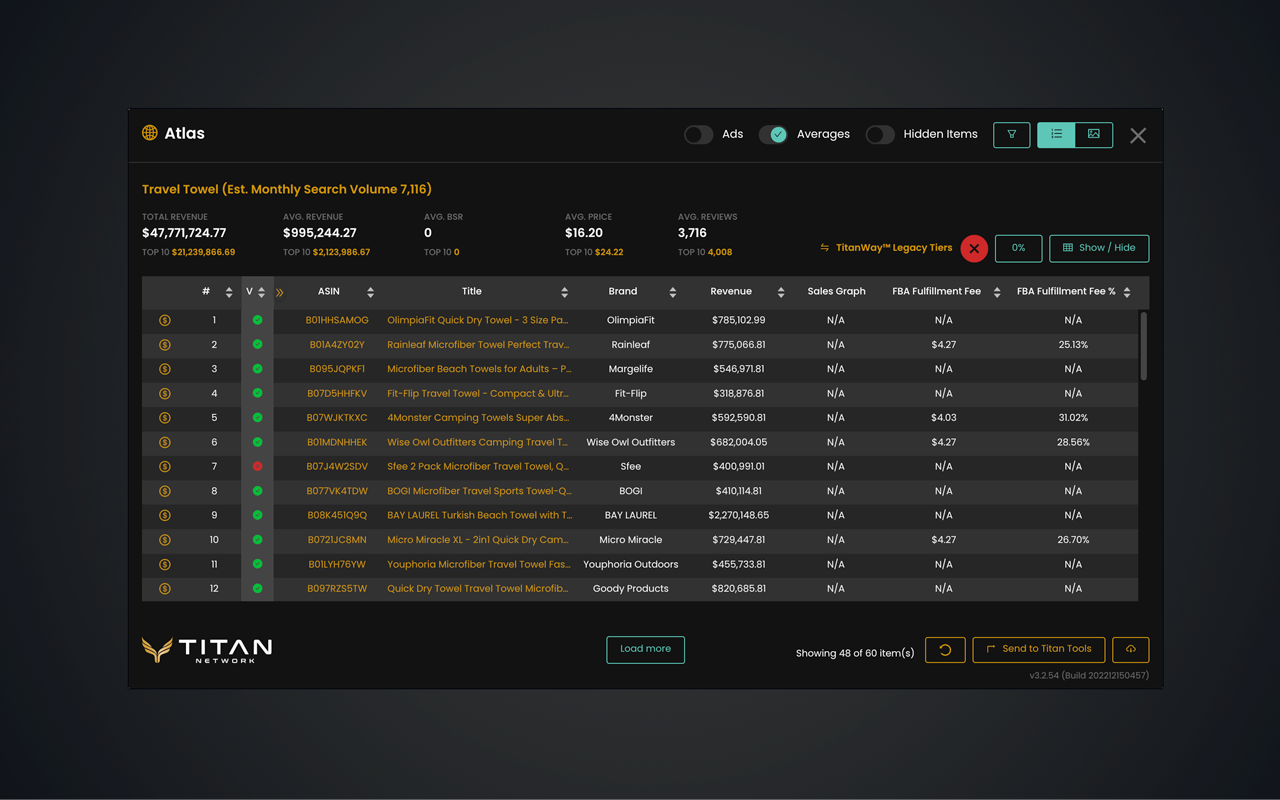Screen dimensions: 1280x800
Task: Open the filter funnel button
Action: (x=1012, y=135)
